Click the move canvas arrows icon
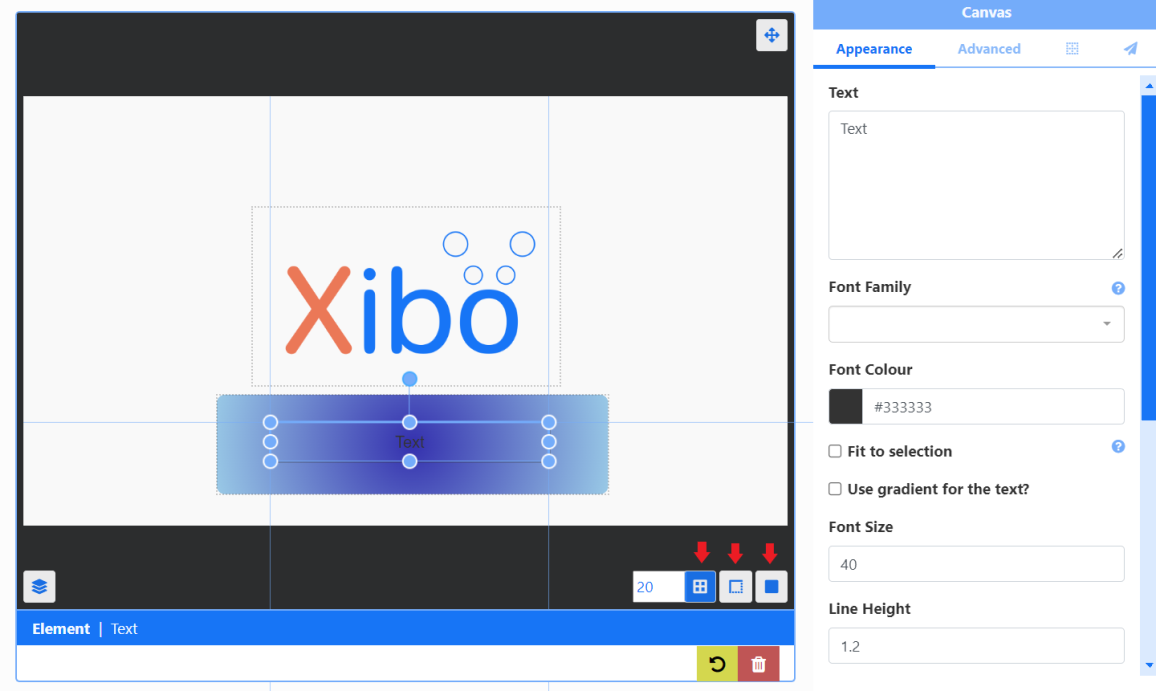 (x=771, y=35)
